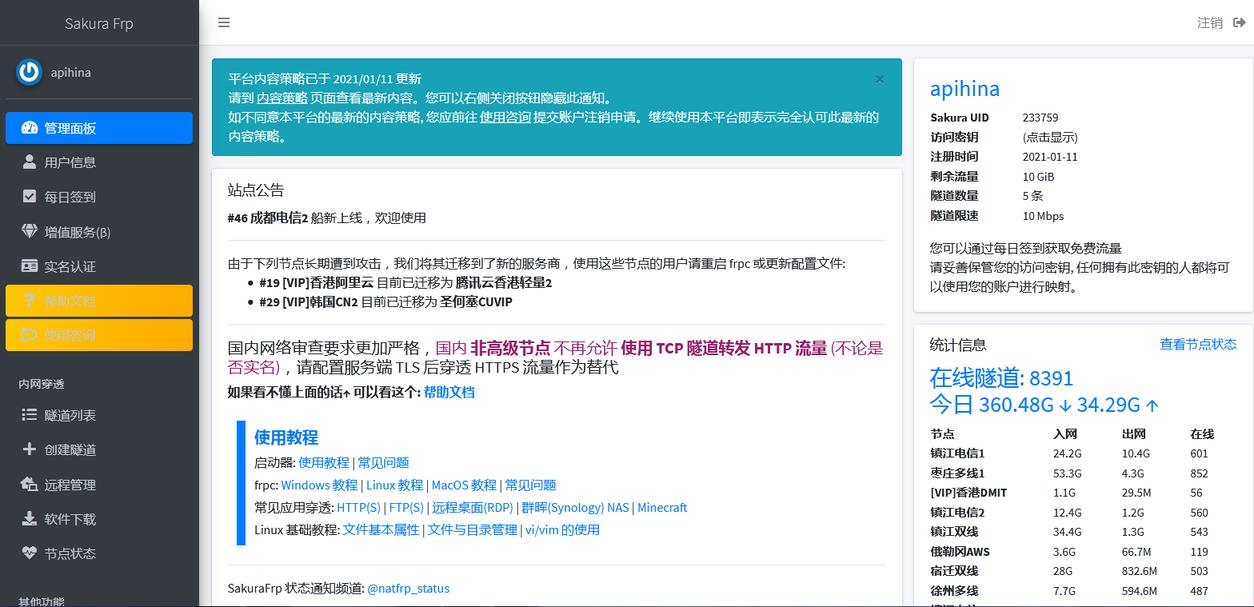Click the 用户信息 person icon
Image resolution: width=1254 pixels, height=607 pixels.
click(x=29, y=162)
